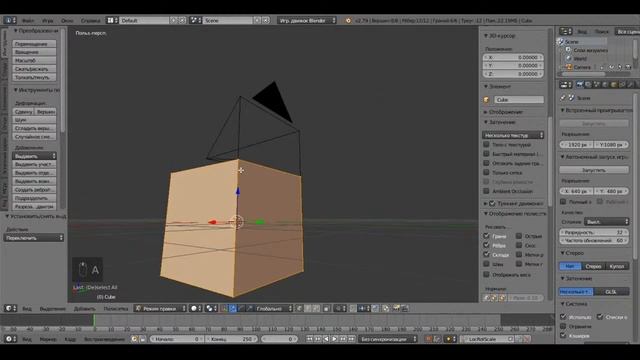
Task: Toggle the Только сетка checkbox
Action: click(486, 172)
